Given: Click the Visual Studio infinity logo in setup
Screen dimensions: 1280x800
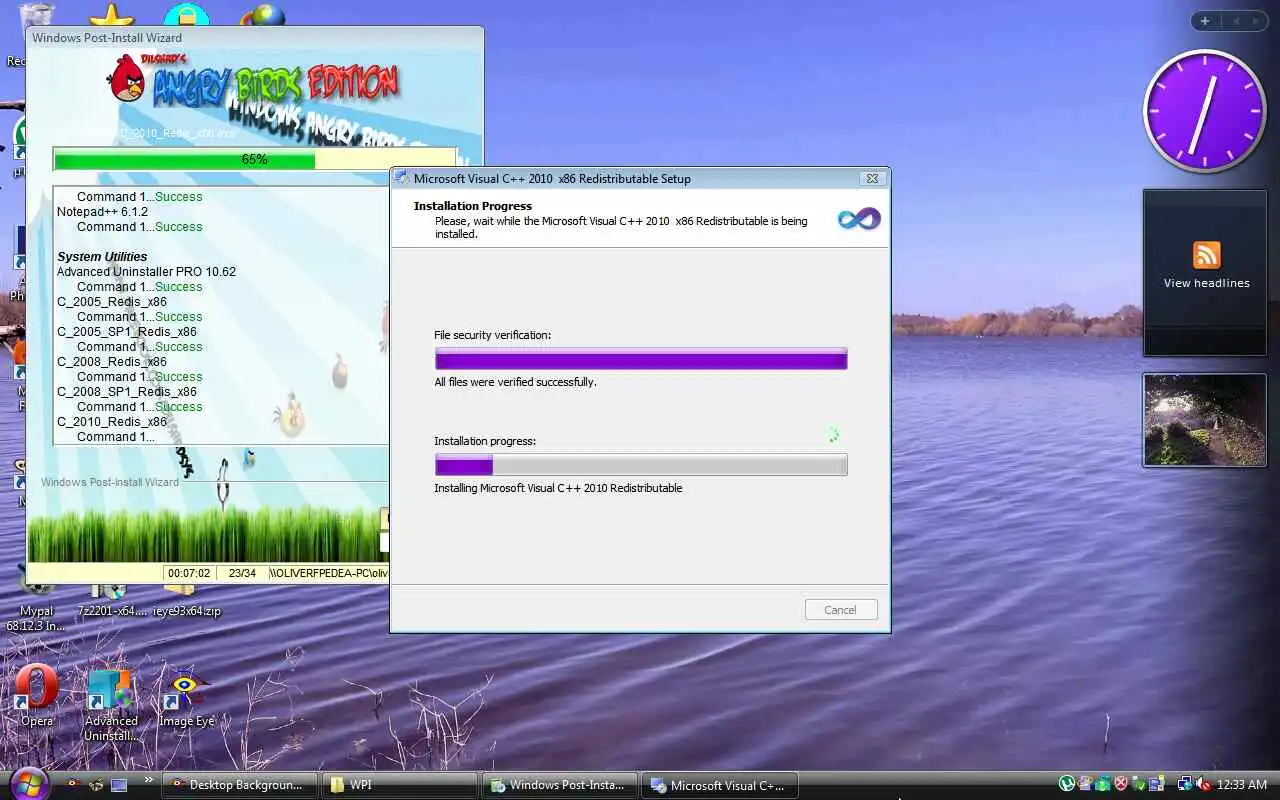Looking at the screenshot, I should pos(859,218).
